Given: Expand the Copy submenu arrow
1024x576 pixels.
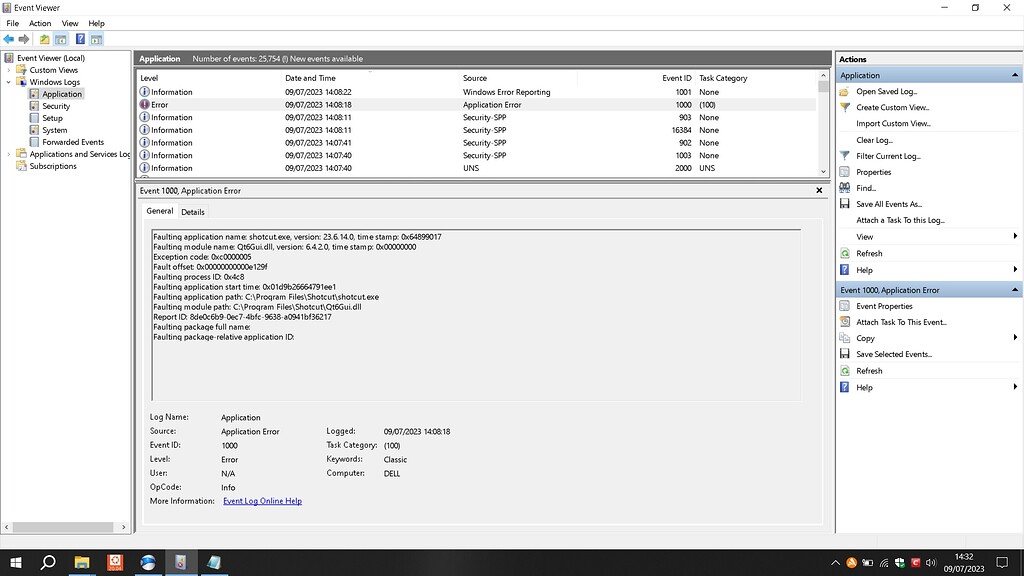Looking at the screenshot, I should coord(1015,338).
